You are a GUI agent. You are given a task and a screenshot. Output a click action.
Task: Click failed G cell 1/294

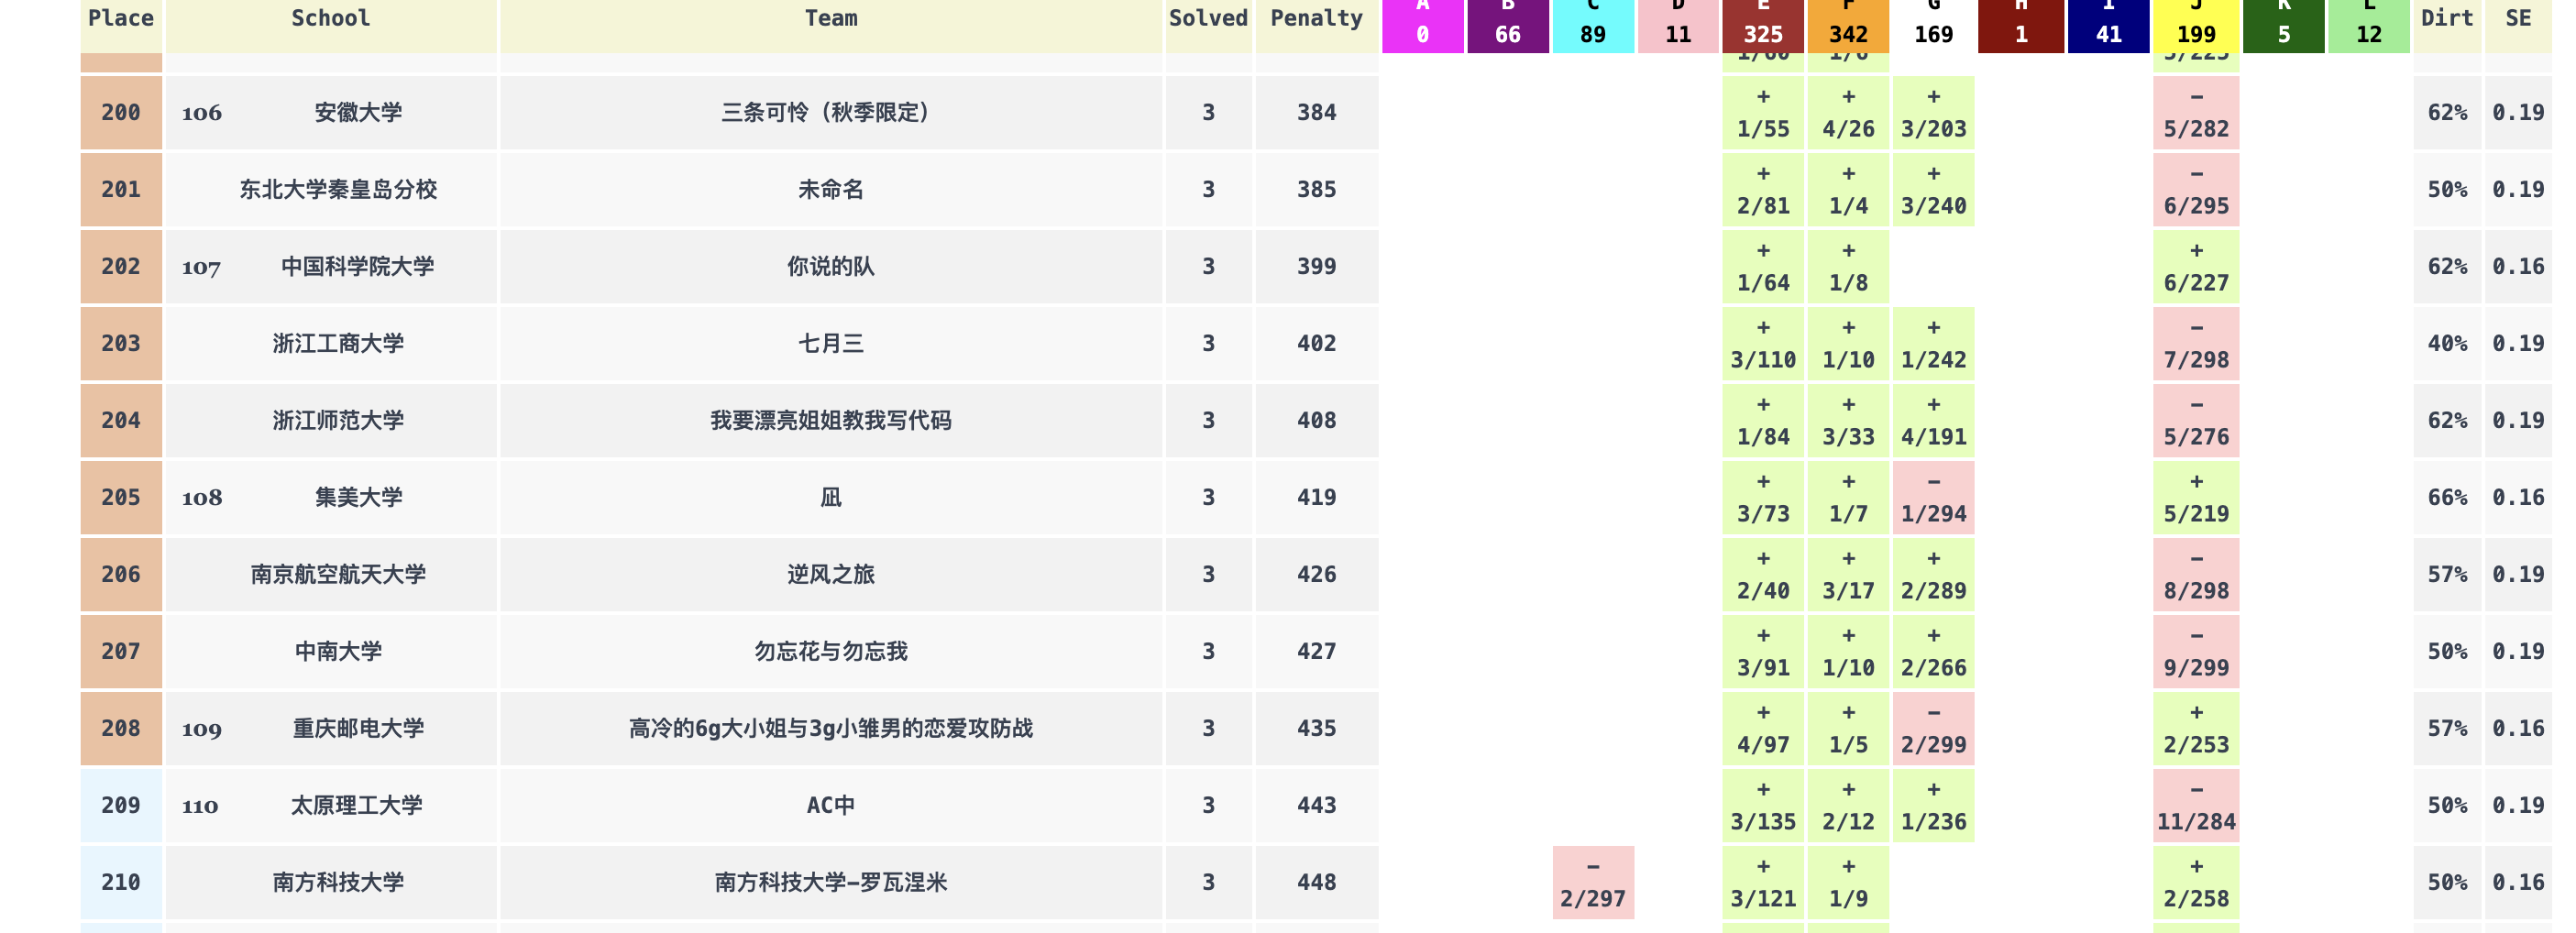1933,498
